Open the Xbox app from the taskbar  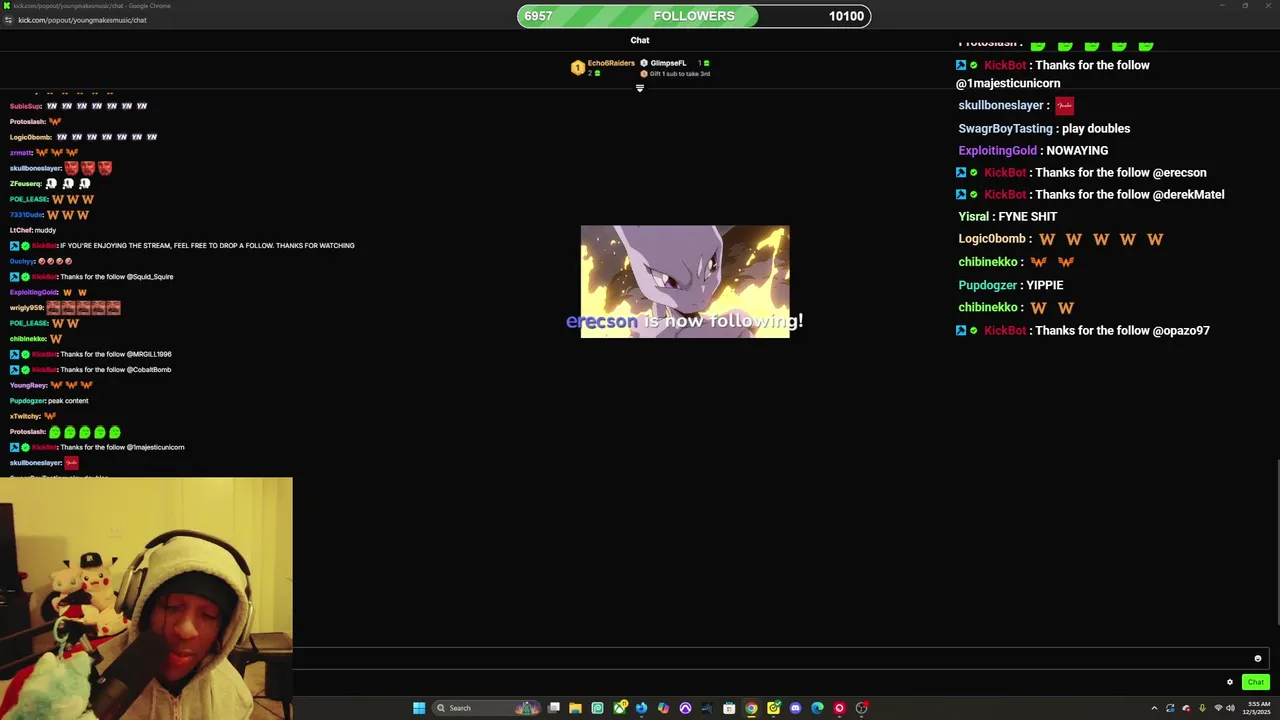[620, 708]
